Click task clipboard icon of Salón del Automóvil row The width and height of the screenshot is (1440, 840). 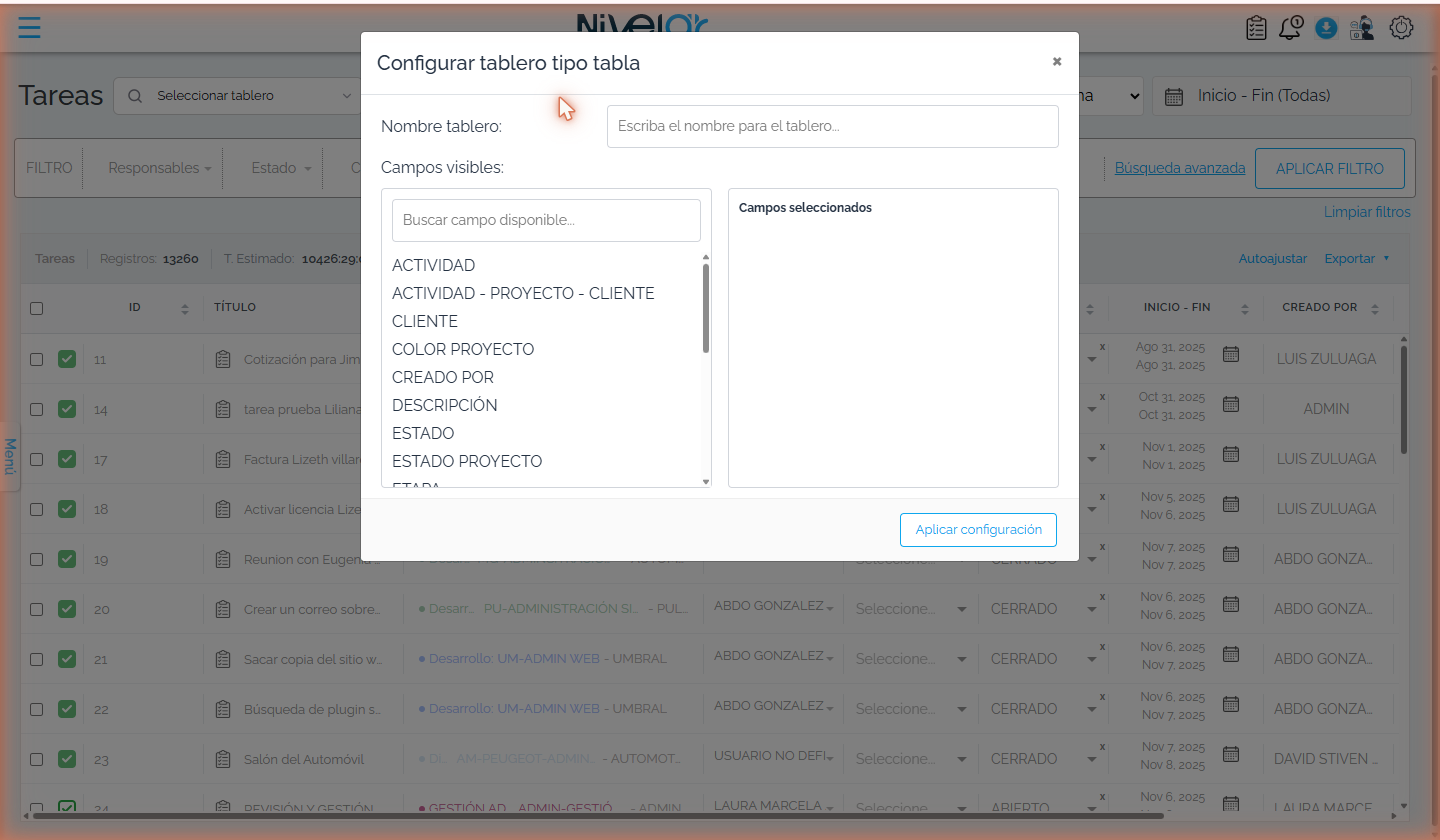pyautogui.click(x=223, y=759)
